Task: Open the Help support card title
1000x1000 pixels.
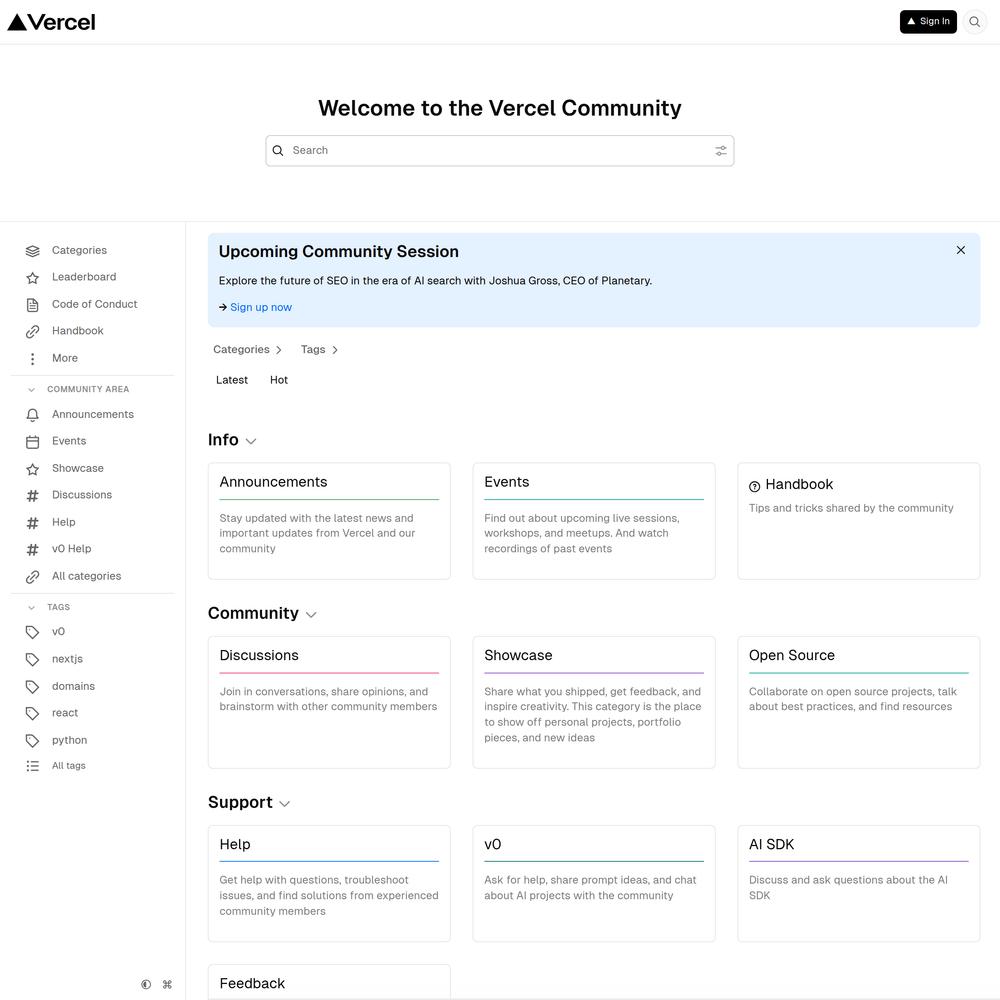Action: pyautogui.click(x=235, y=844)
